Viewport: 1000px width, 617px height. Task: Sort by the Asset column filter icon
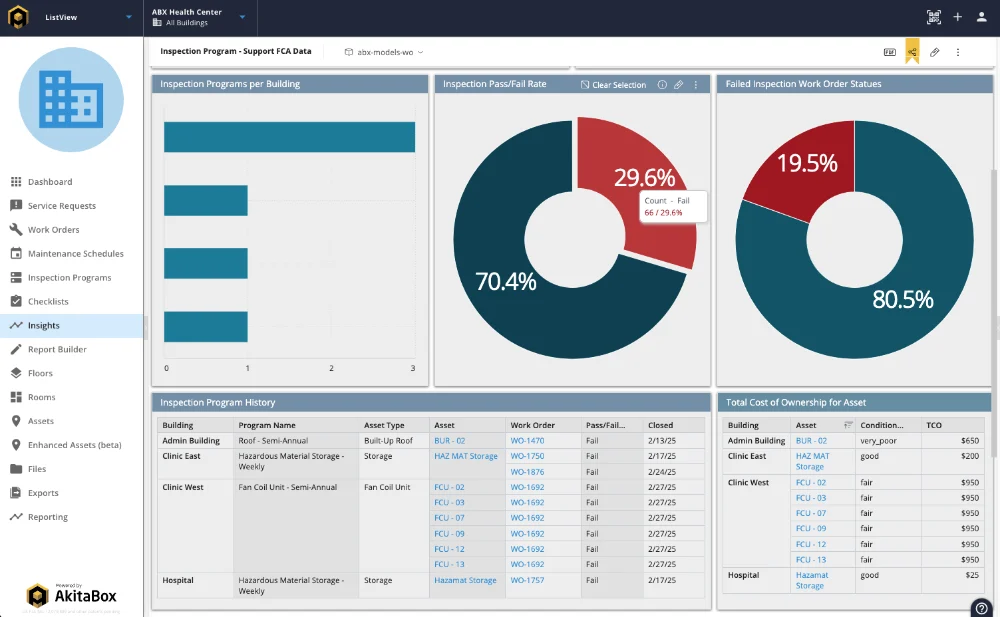848,425
